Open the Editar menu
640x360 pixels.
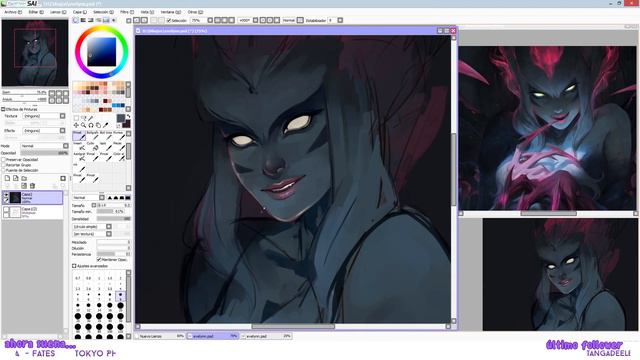(36, 12)
